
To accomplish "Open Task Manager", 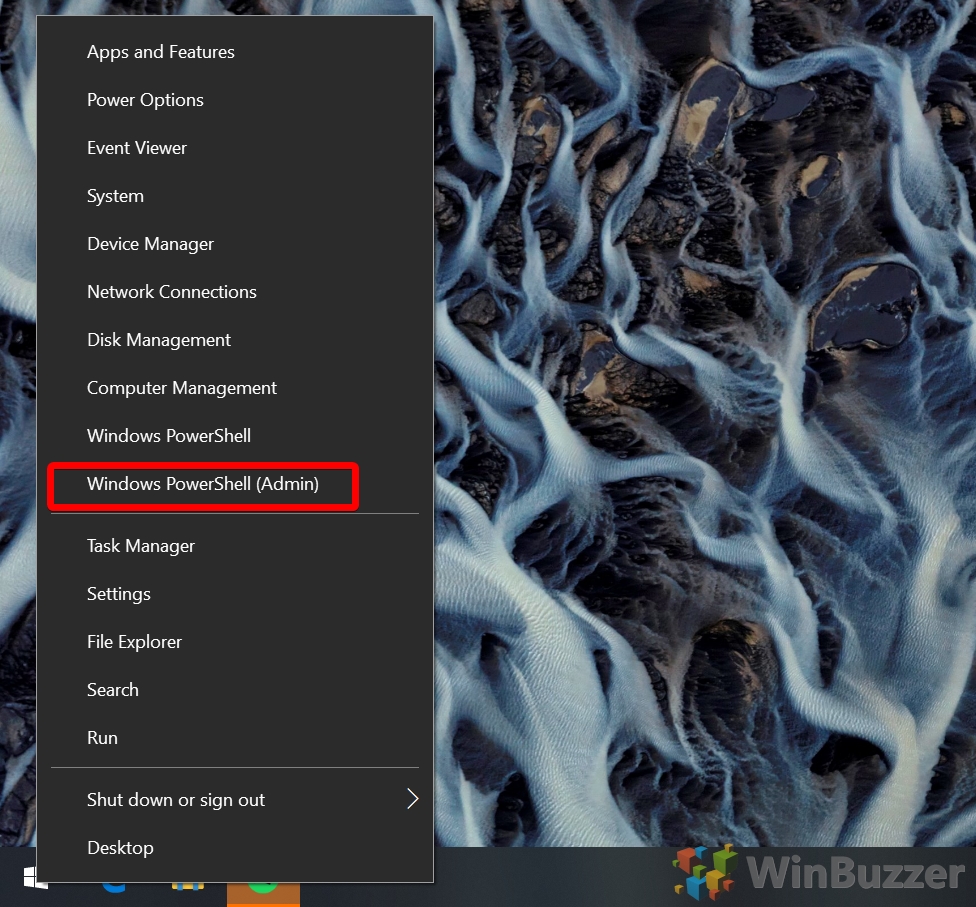I will (235, 545).
